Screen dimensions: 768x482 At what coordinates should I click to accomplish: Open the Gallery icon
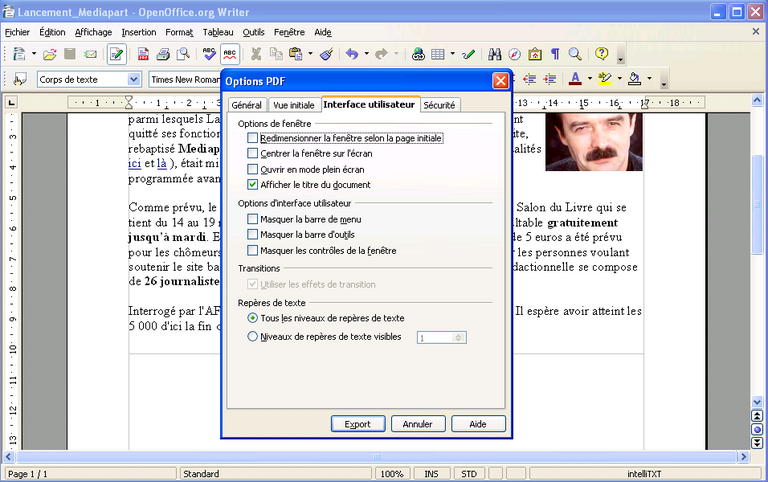click(x=535, y=54)
